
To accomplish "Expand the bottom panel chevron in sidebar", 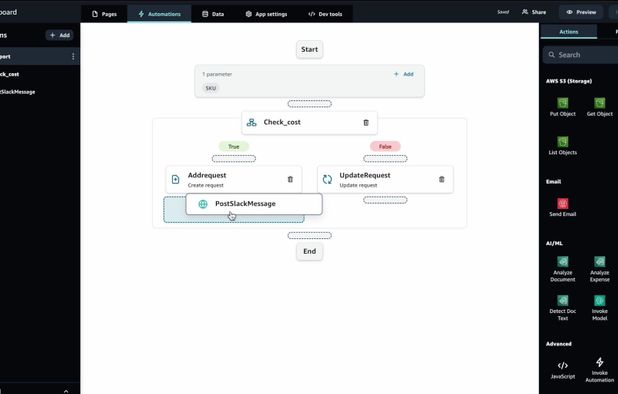I will (x=66, y=391).
